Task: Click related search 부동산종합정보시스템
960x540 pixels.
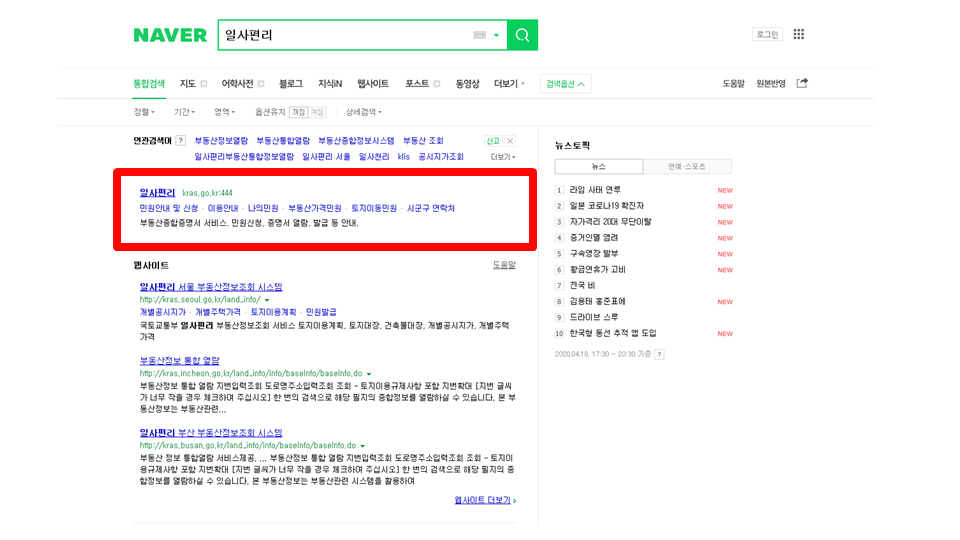Action: pyautogui.click(x=356, y=141)
